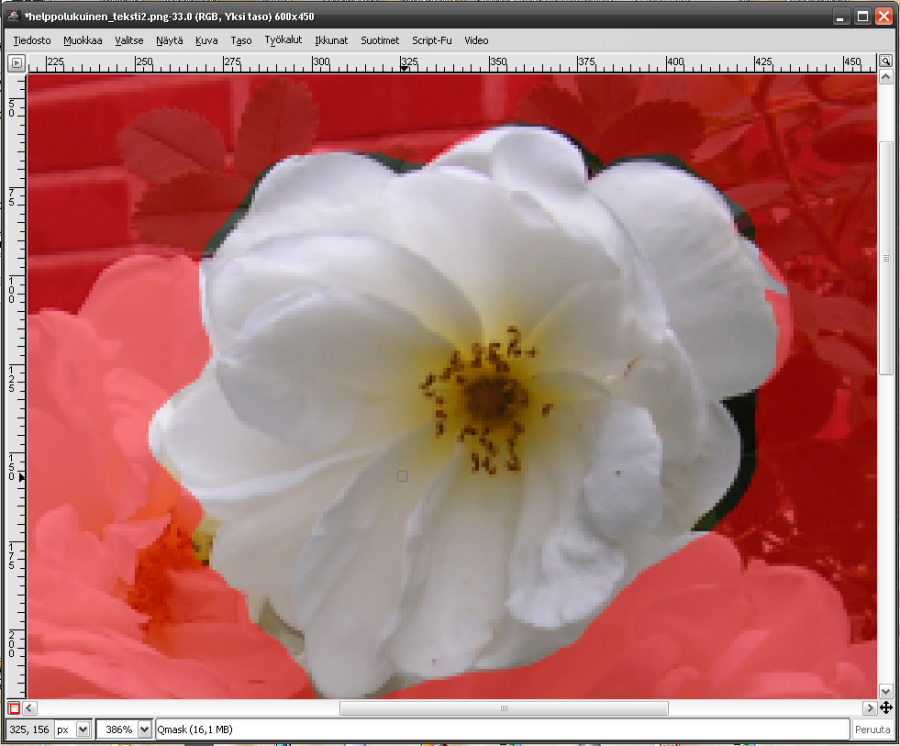Click the Qmask (16,1 MB) status text
The image size is (900, 746).
point(195,729)
